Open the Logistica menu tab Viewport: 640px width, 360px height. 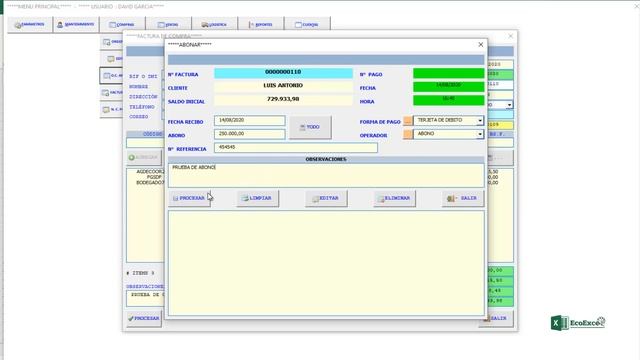coord(214,24)
